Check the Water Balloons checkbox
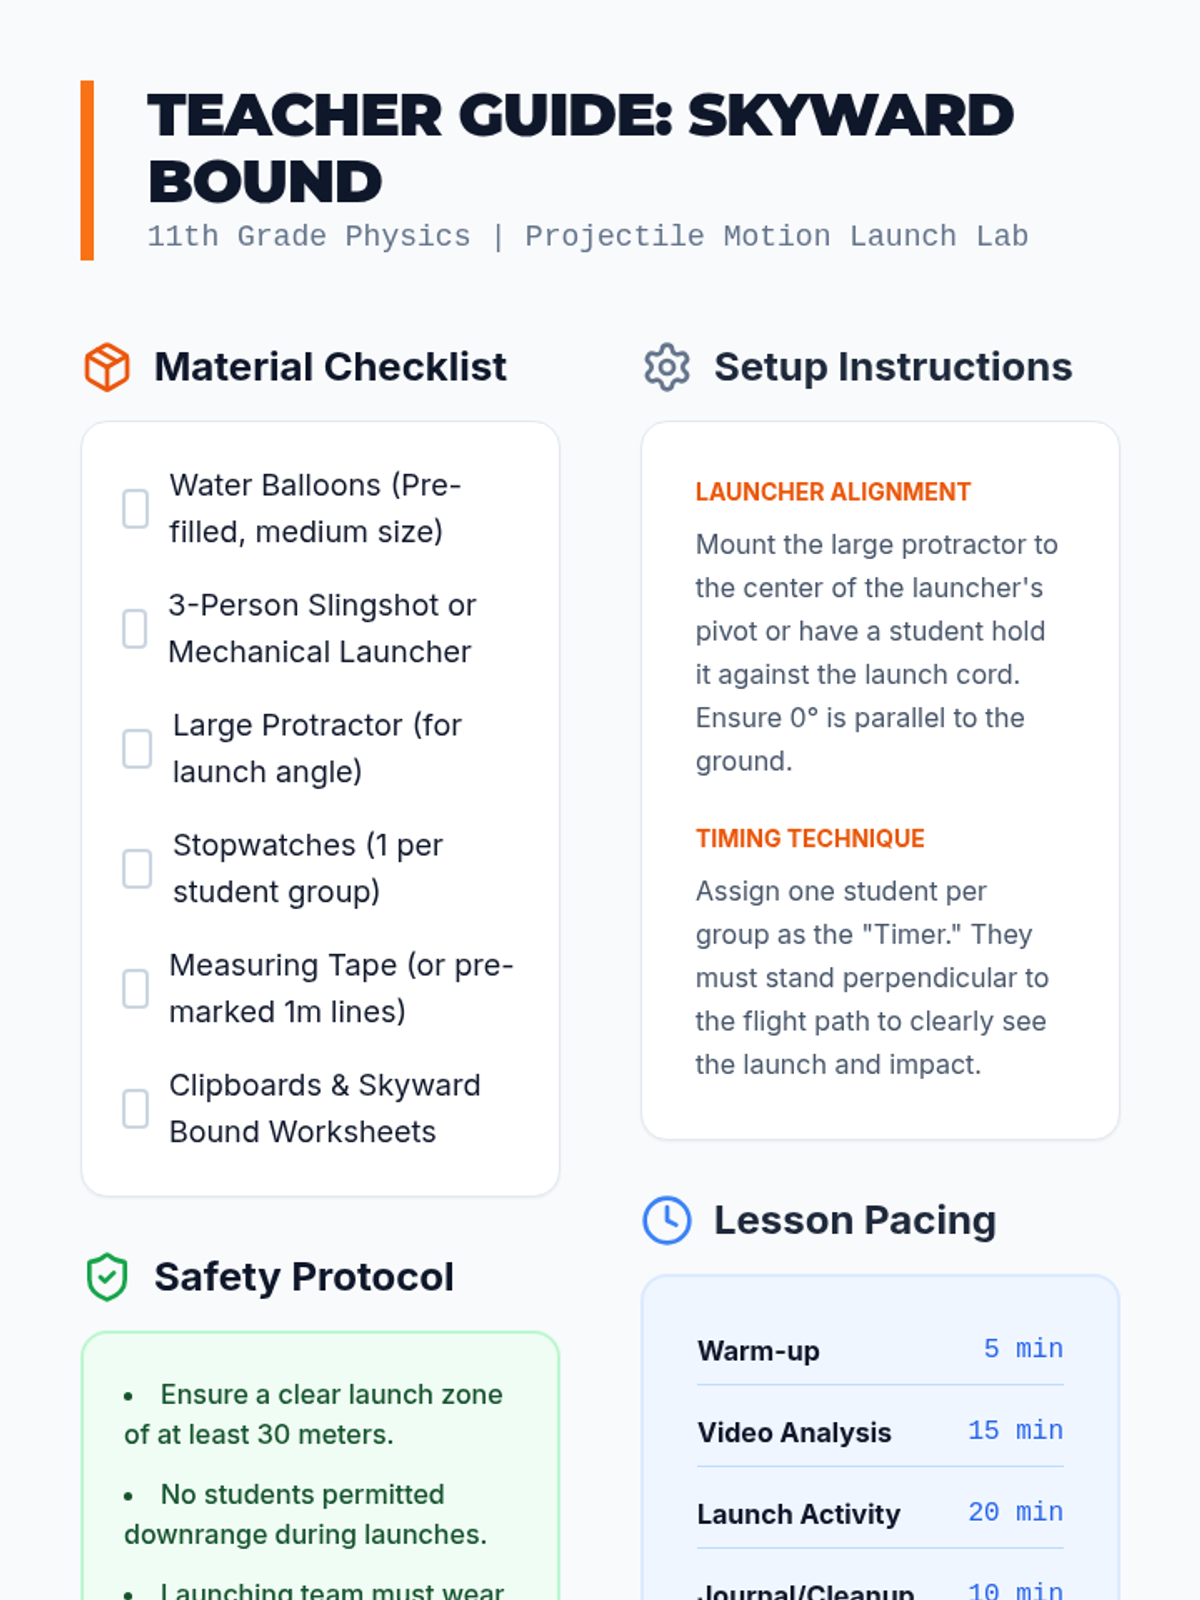The width and height of the screenshot is (1200, 1600). (x=136, y=509)
